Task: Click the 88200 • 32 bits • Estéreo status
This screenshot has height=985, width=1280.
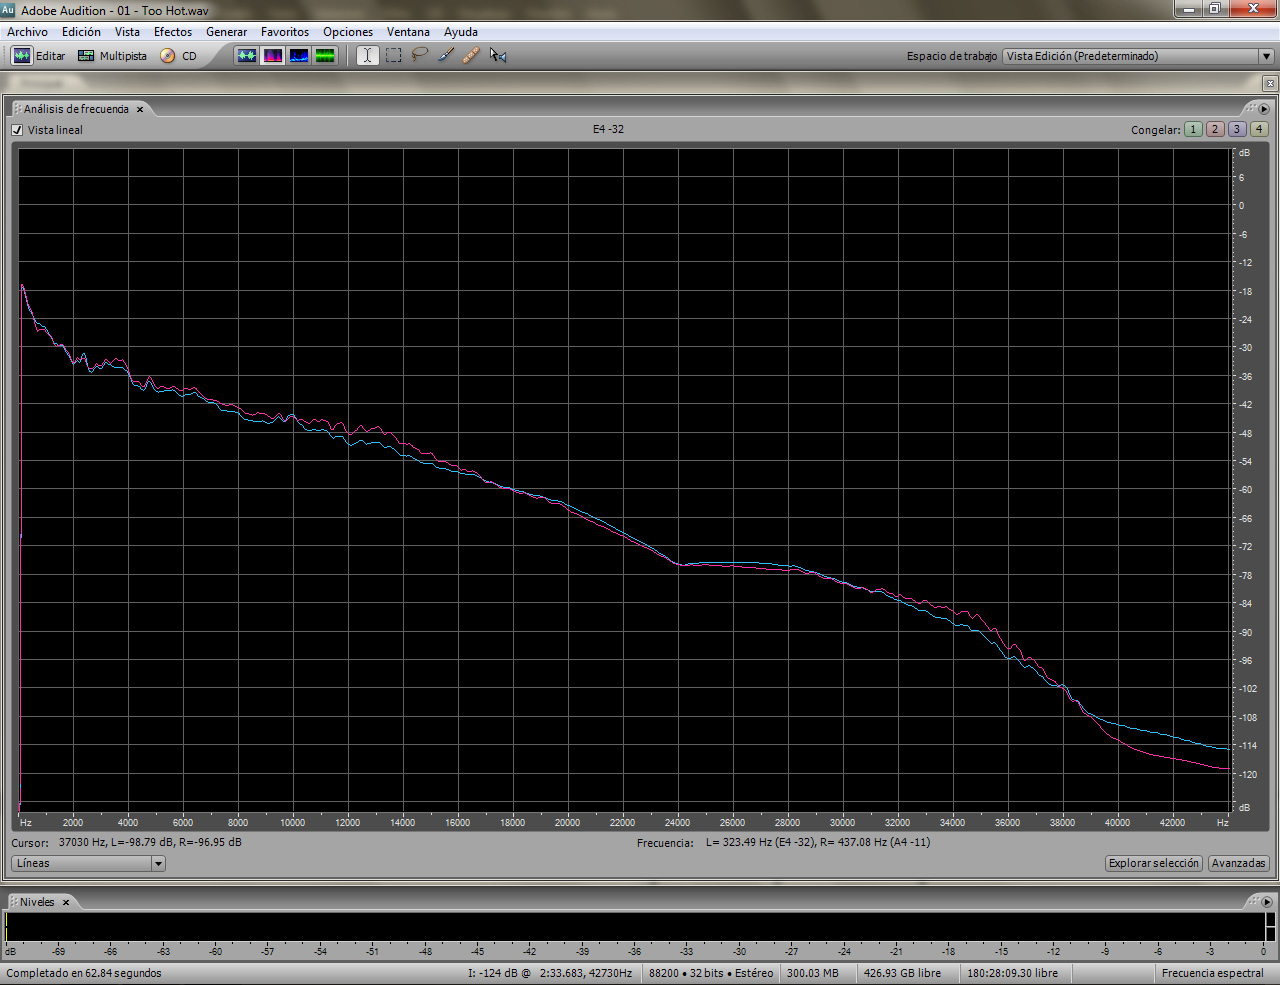Action: (711, 973)
